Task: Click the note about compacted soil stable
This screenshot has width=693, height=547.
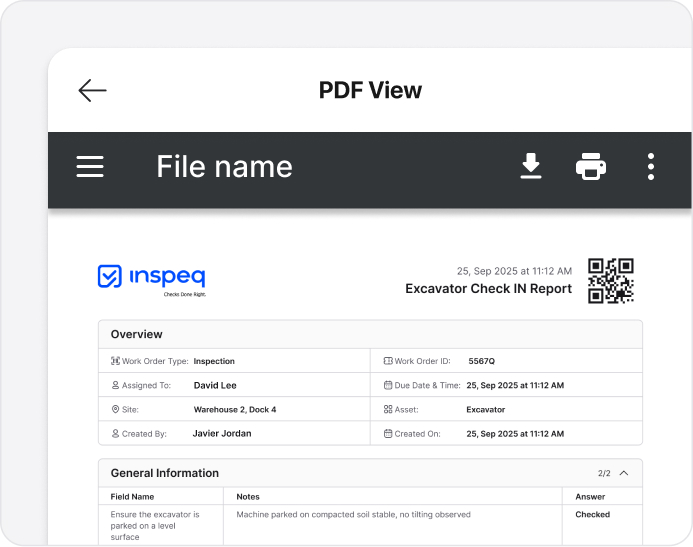Action: click(353, 514)
